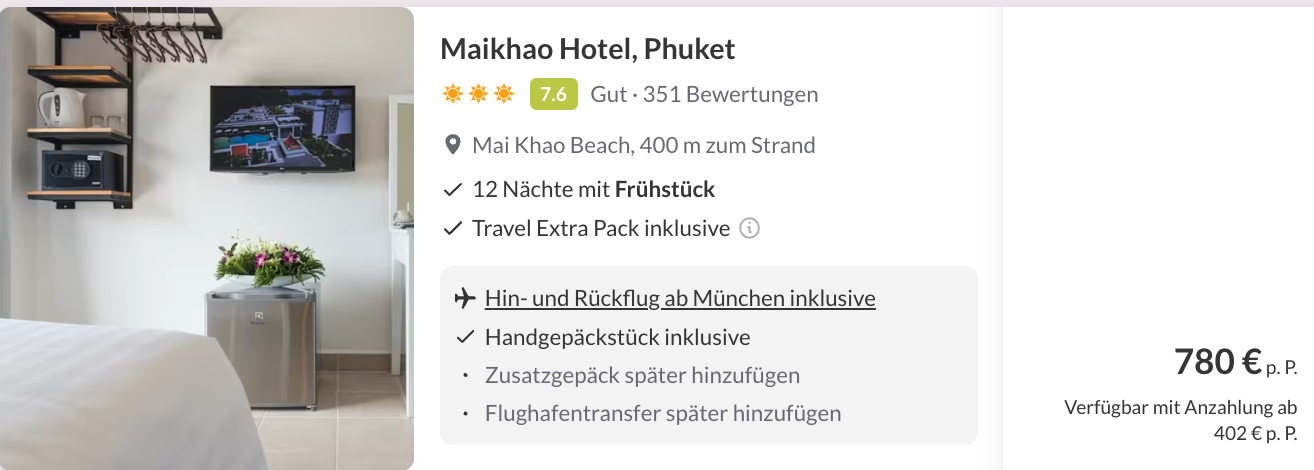The image size is (1314, 470).
Task: Click the info icon beside Travel Extra Pack
Action: tap(749, 228)
